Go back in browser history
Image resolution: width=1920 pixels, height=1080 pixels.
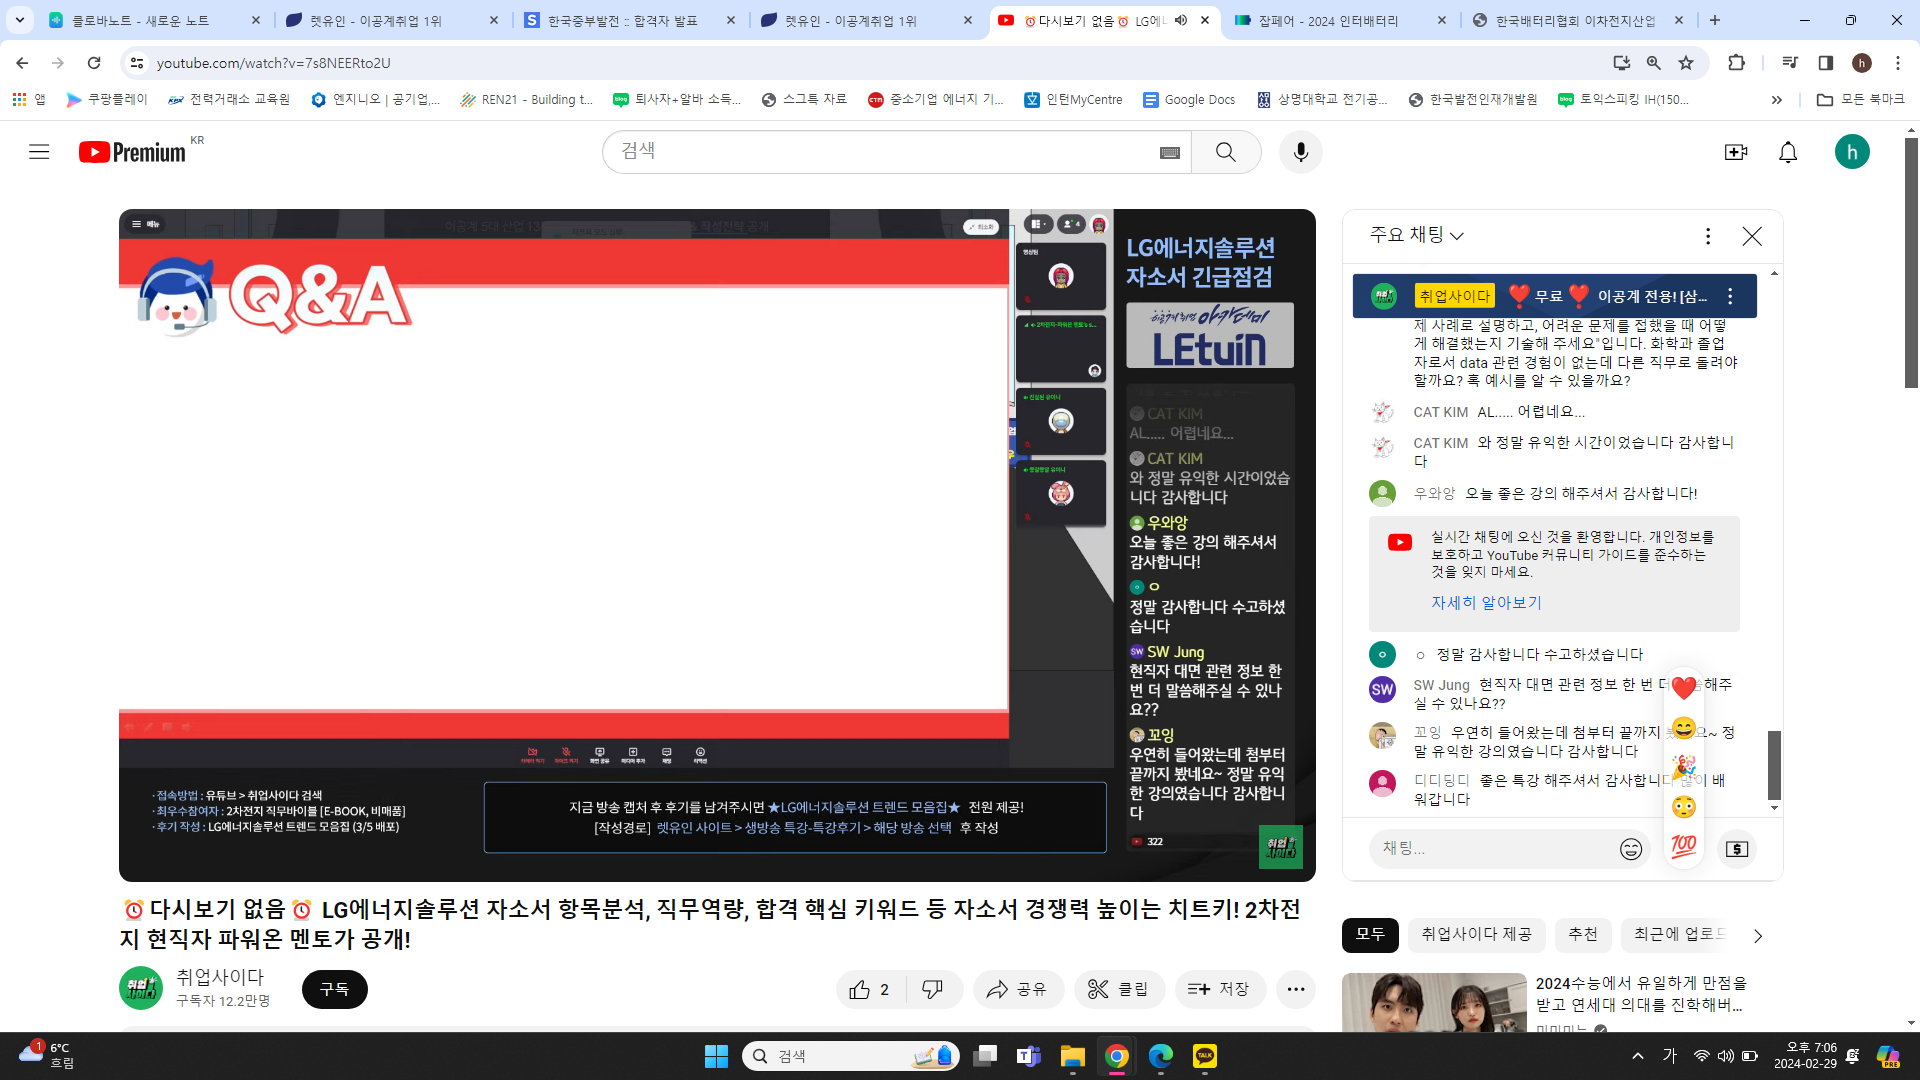tap(22, 63)
